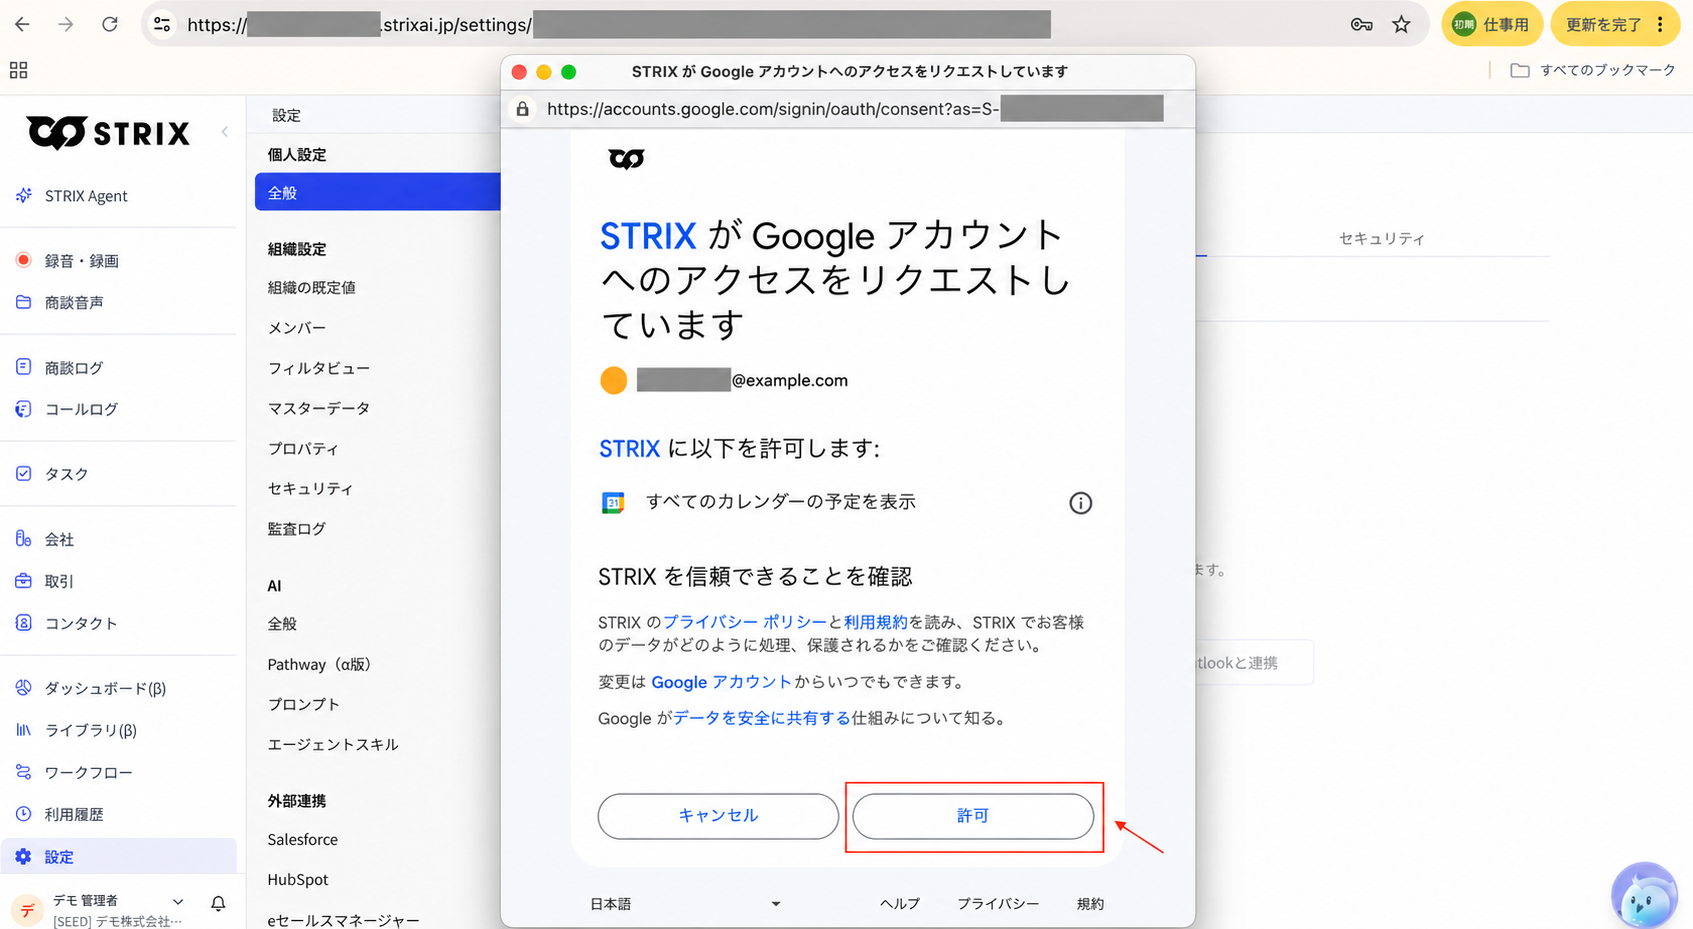This screenshot has width=1693, height=929.
Task: Bookmark this page with the star icon
Action: 1401,24
